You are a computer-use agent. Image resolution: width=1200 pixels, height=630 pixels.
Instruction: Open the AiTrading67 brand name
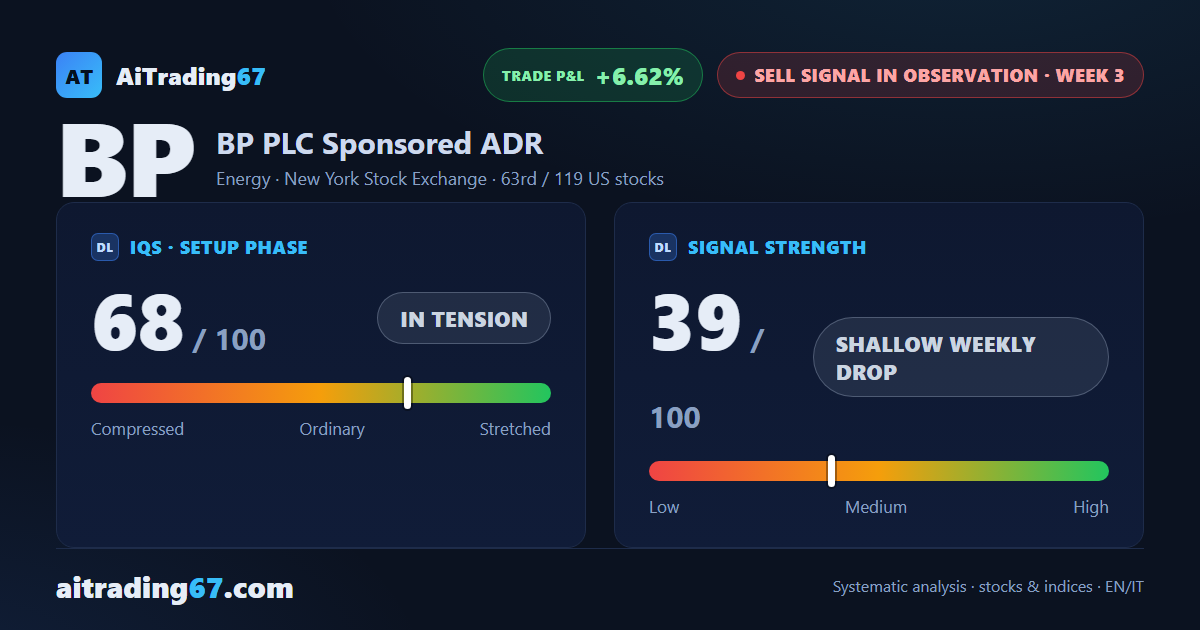pyautogui.click(x=191, y=76)
